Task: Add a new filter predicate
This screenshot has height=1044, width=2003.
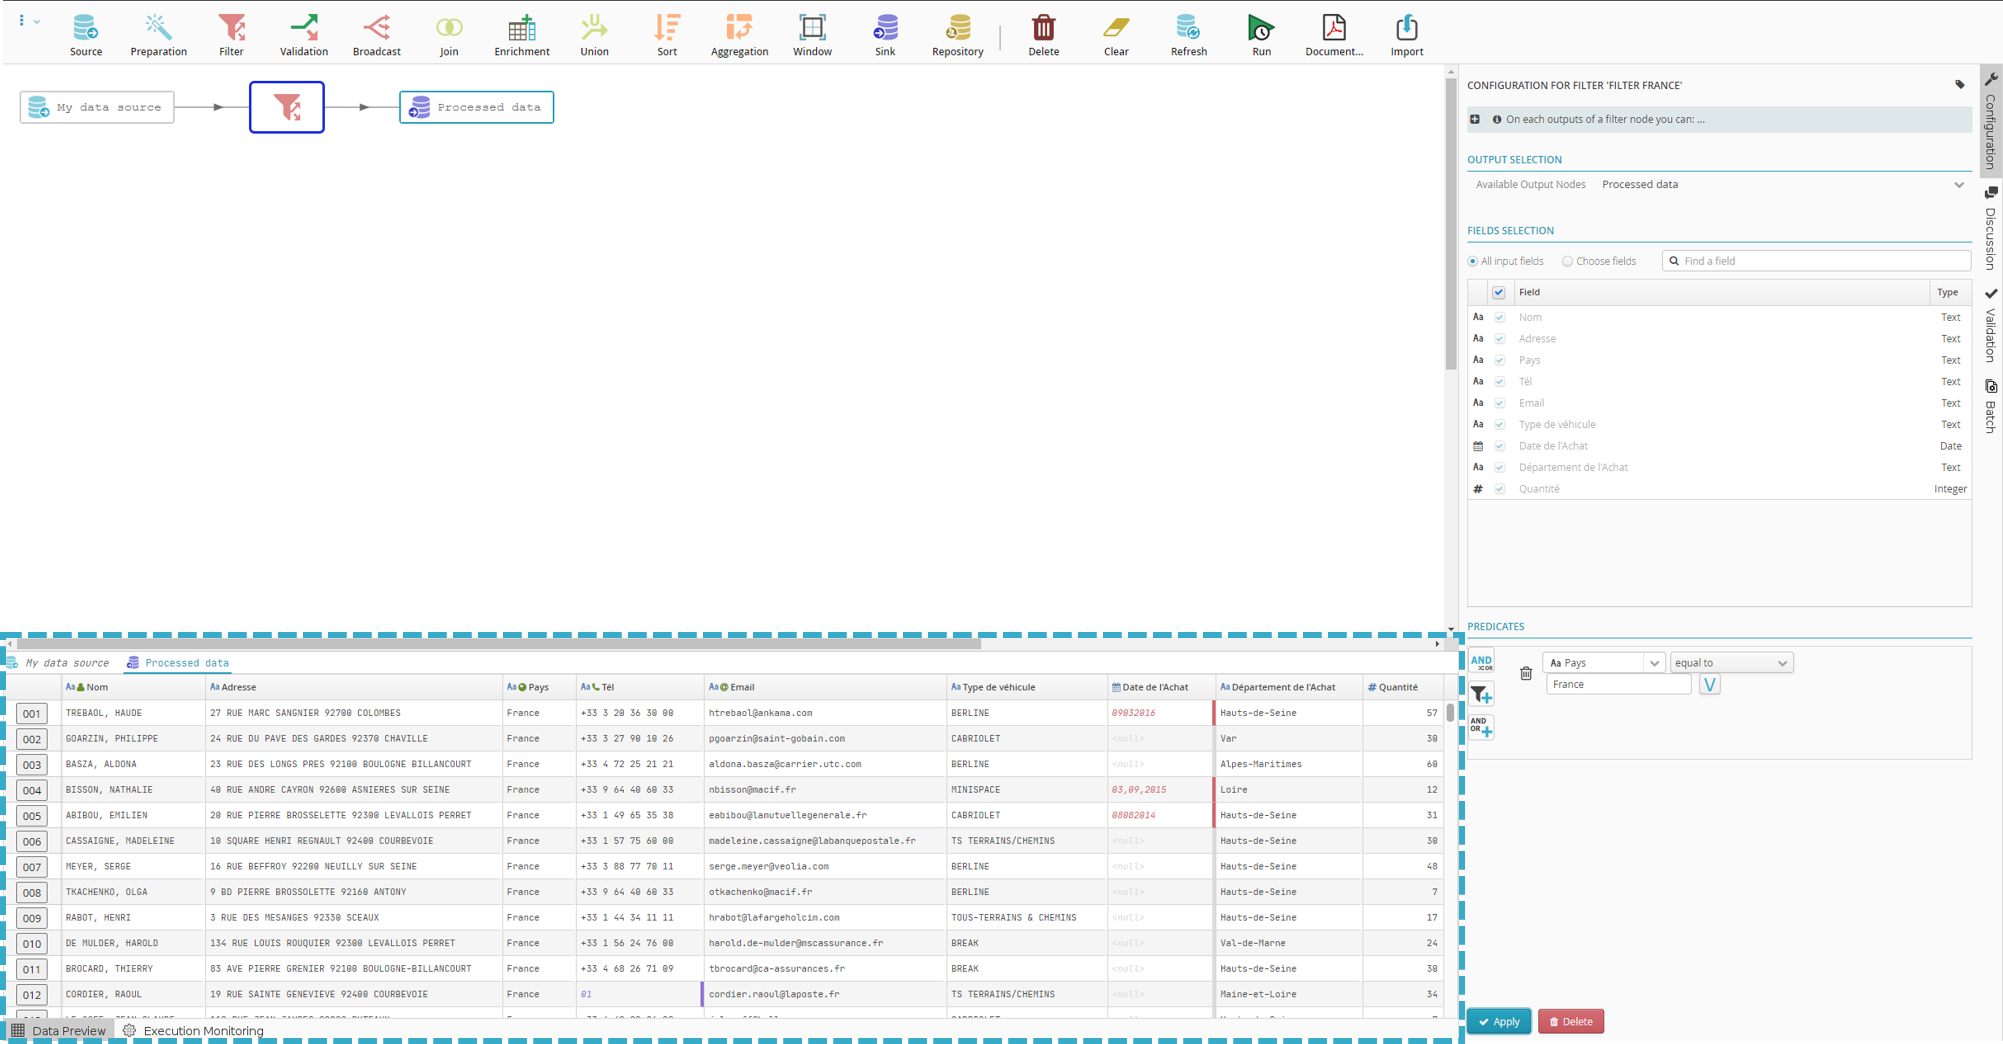Action: coord(1481,693)
